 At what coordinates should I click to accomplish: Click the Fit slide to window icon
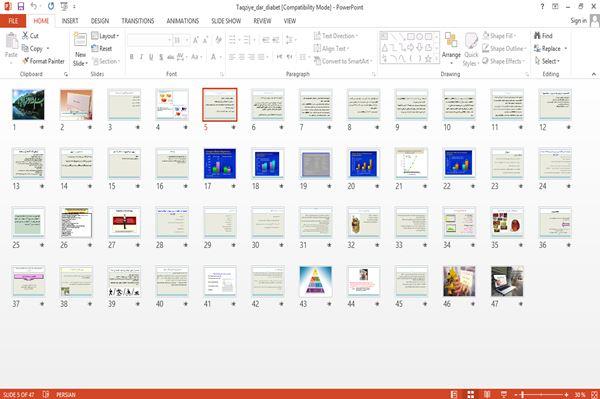pos(594,394)
